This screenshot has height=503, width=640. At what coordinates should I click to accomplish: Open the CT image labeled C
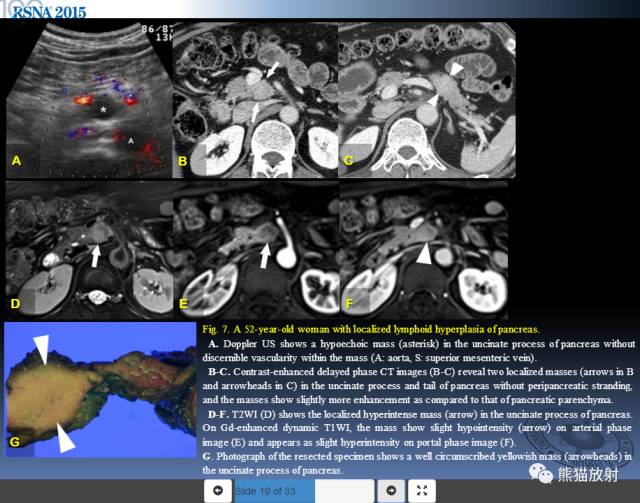(x=427, y=100)
